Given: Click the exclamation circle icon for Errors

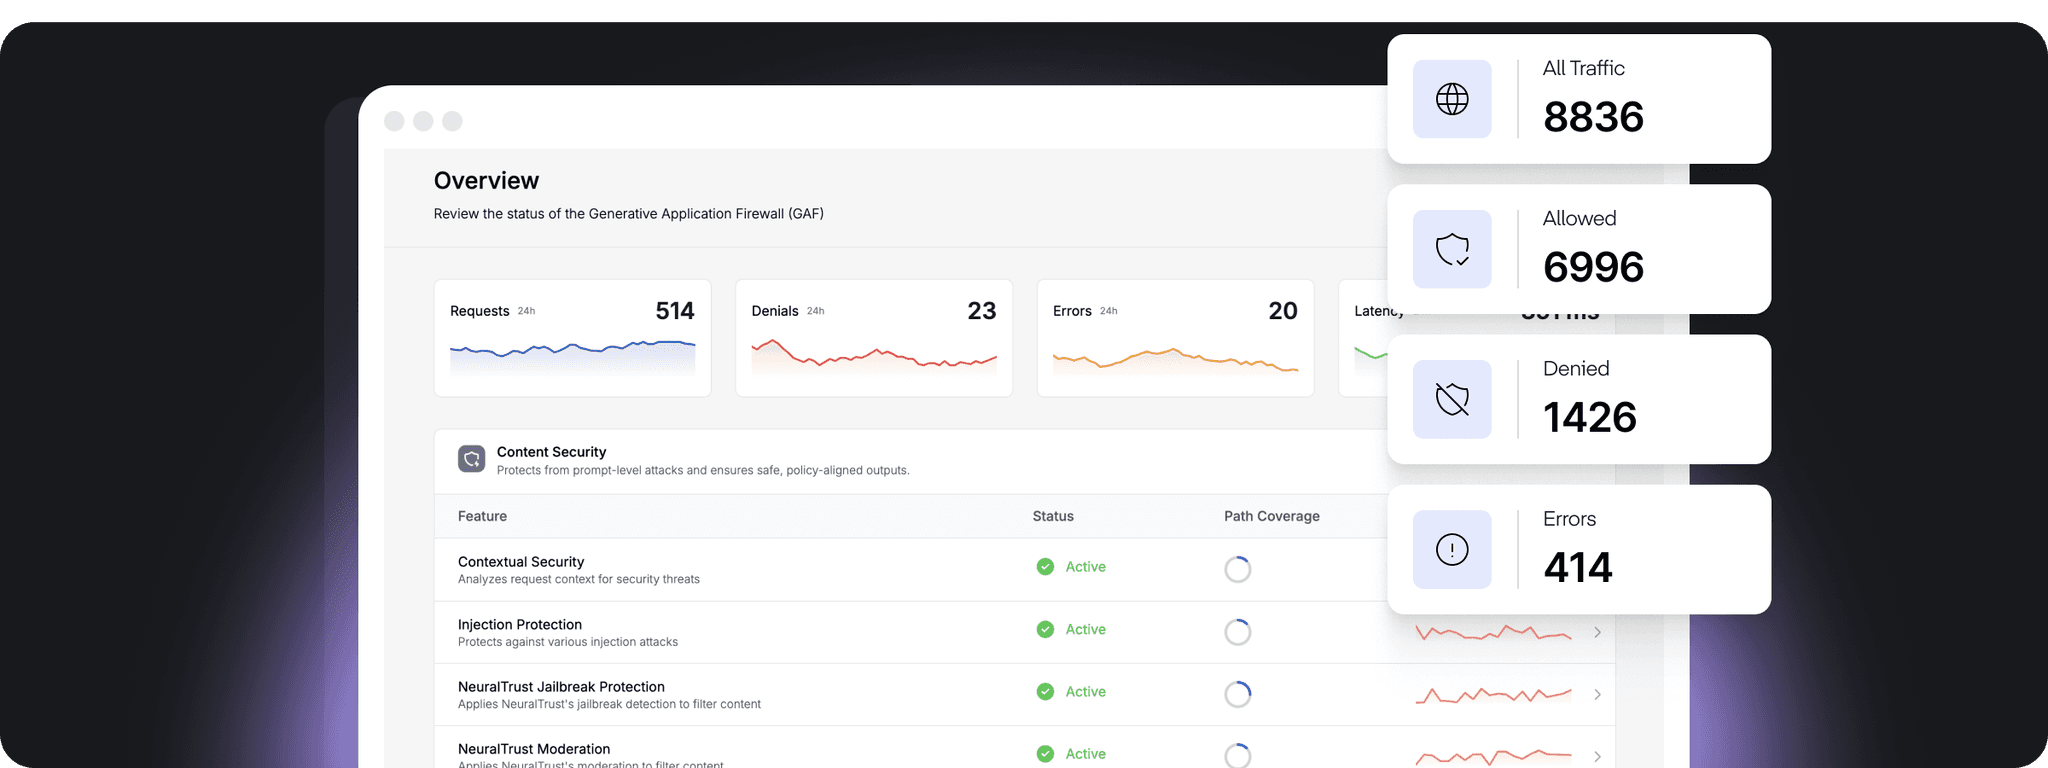Looking at the screenshot, I should point(1452,549).
